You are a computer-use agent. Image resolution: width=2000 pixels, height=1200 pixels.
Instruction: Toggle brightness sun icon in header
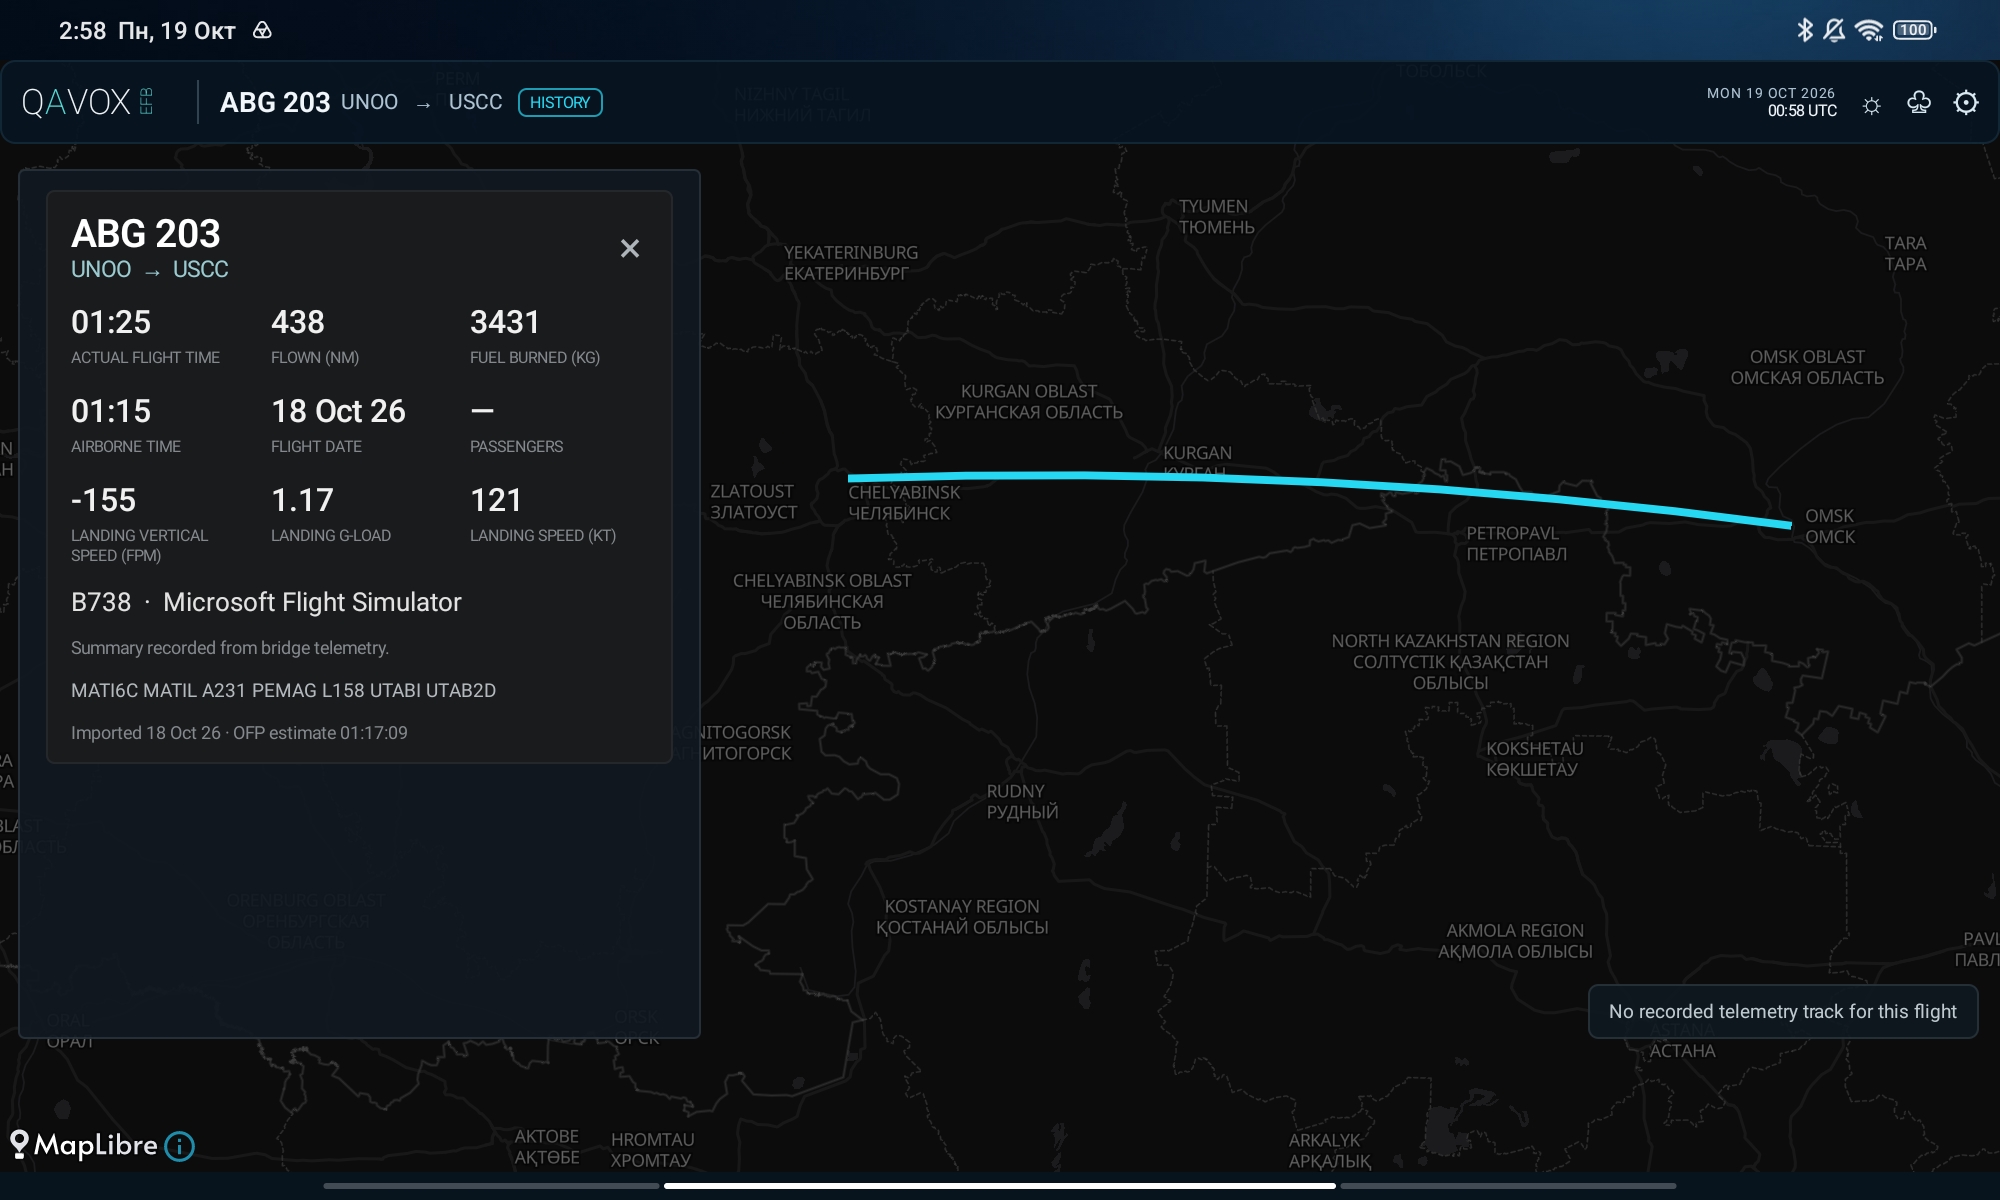[1872, 105]
